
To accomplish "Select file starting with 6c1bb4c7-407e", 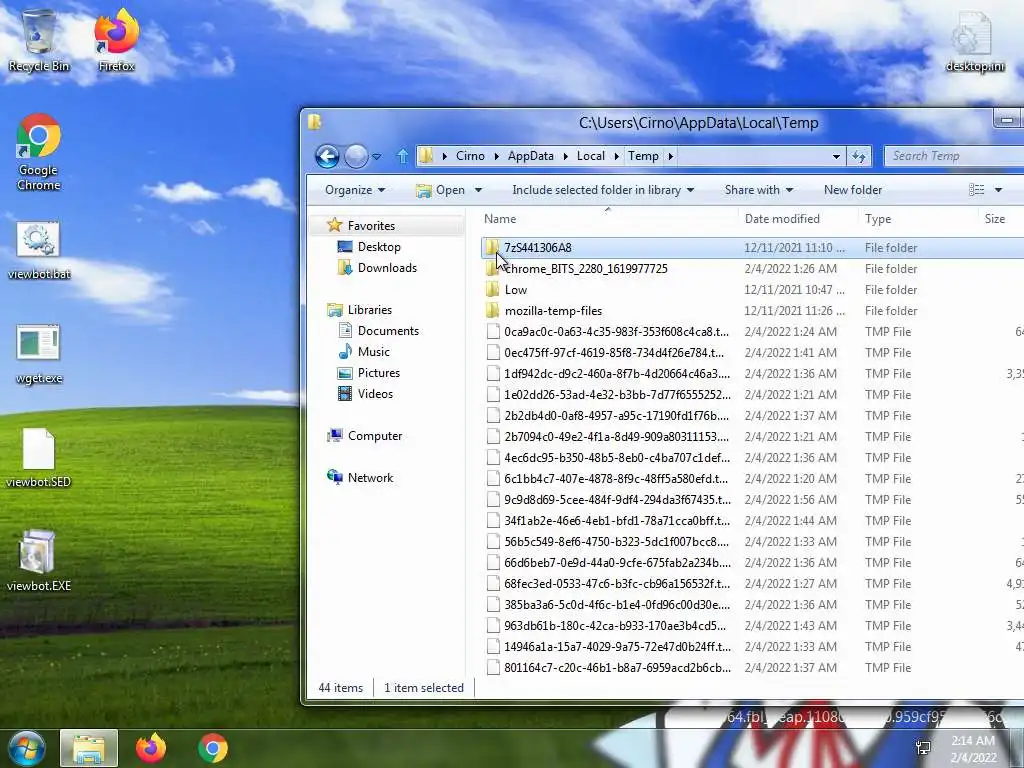I will [x=616, y=479].
